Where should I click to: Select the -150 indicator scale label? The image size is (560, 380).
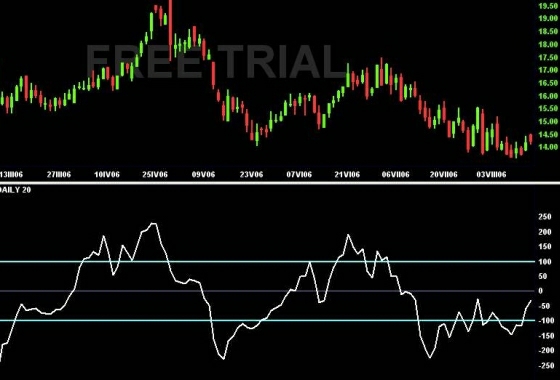click(546, 336)
